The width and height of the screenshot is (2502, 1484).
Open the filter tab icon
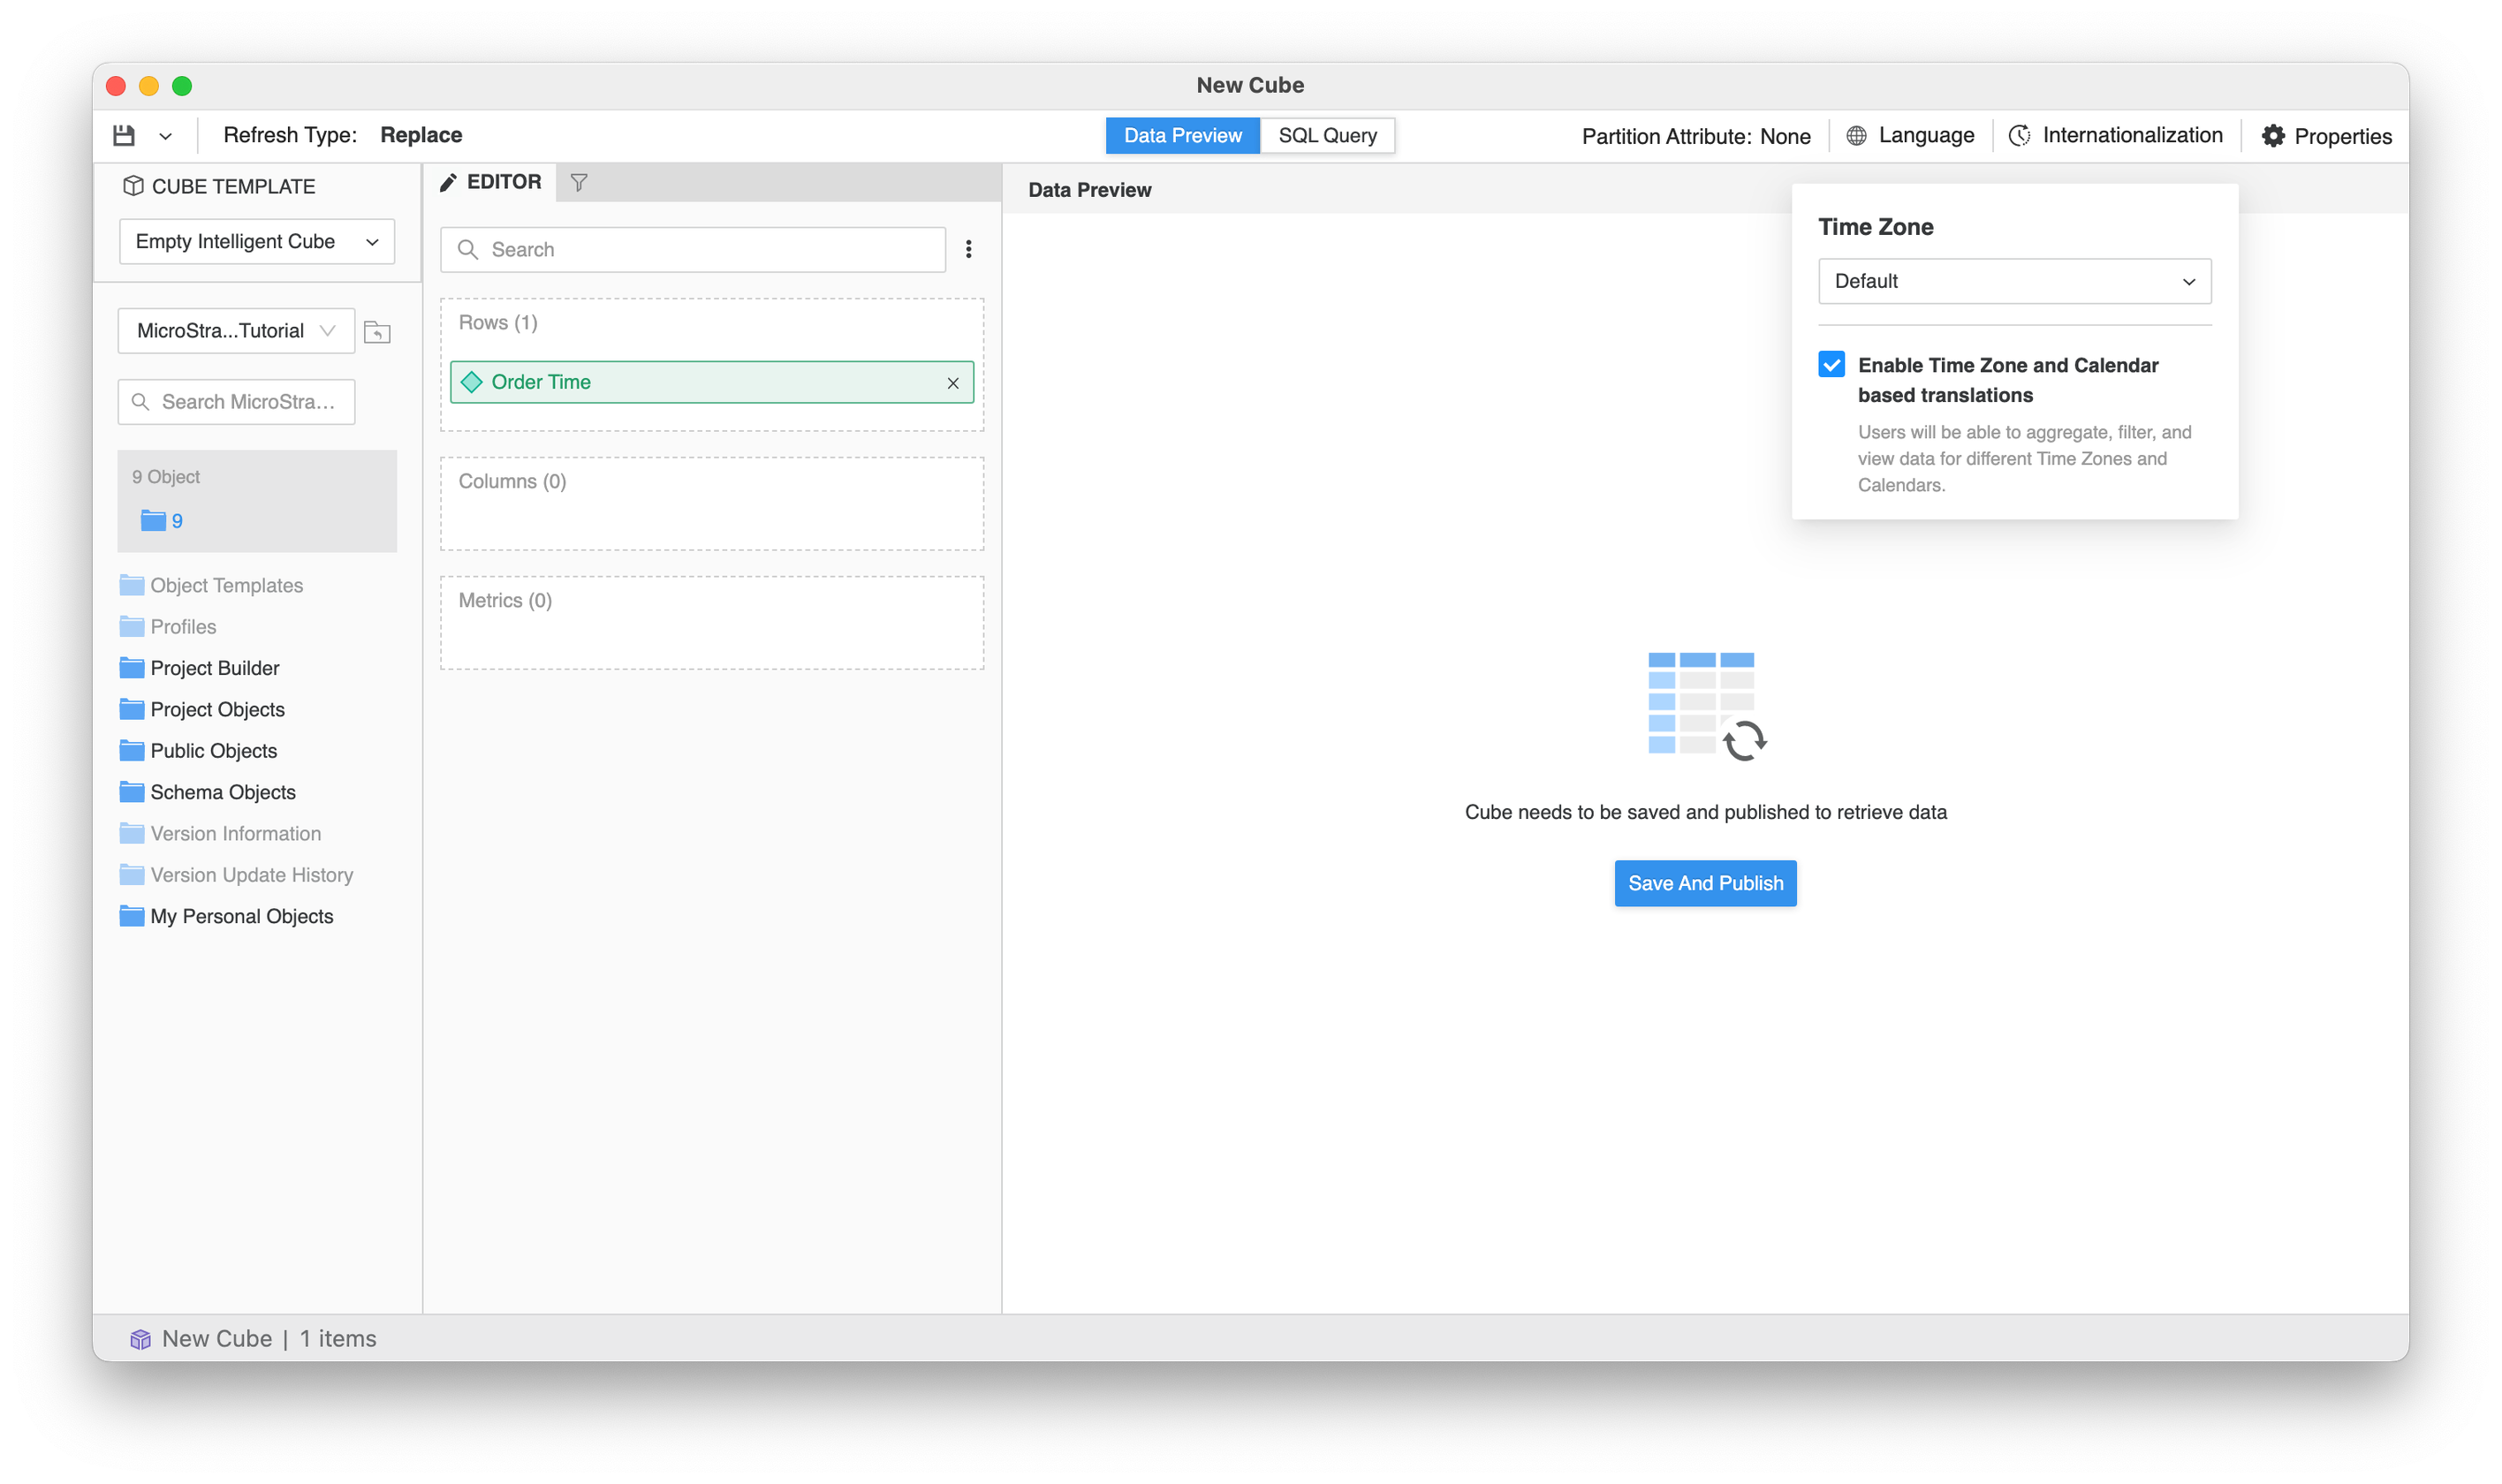(579, 182)
